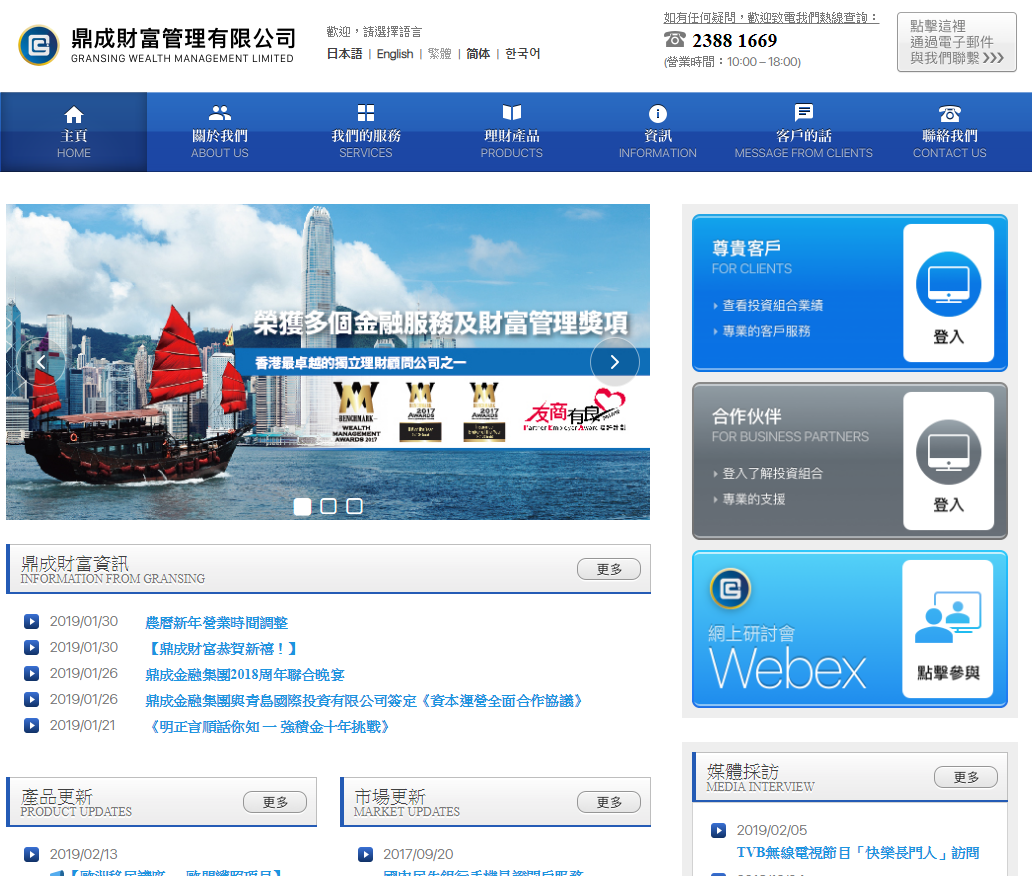Click the blue monitor icon in For Clients

(948, 284)
